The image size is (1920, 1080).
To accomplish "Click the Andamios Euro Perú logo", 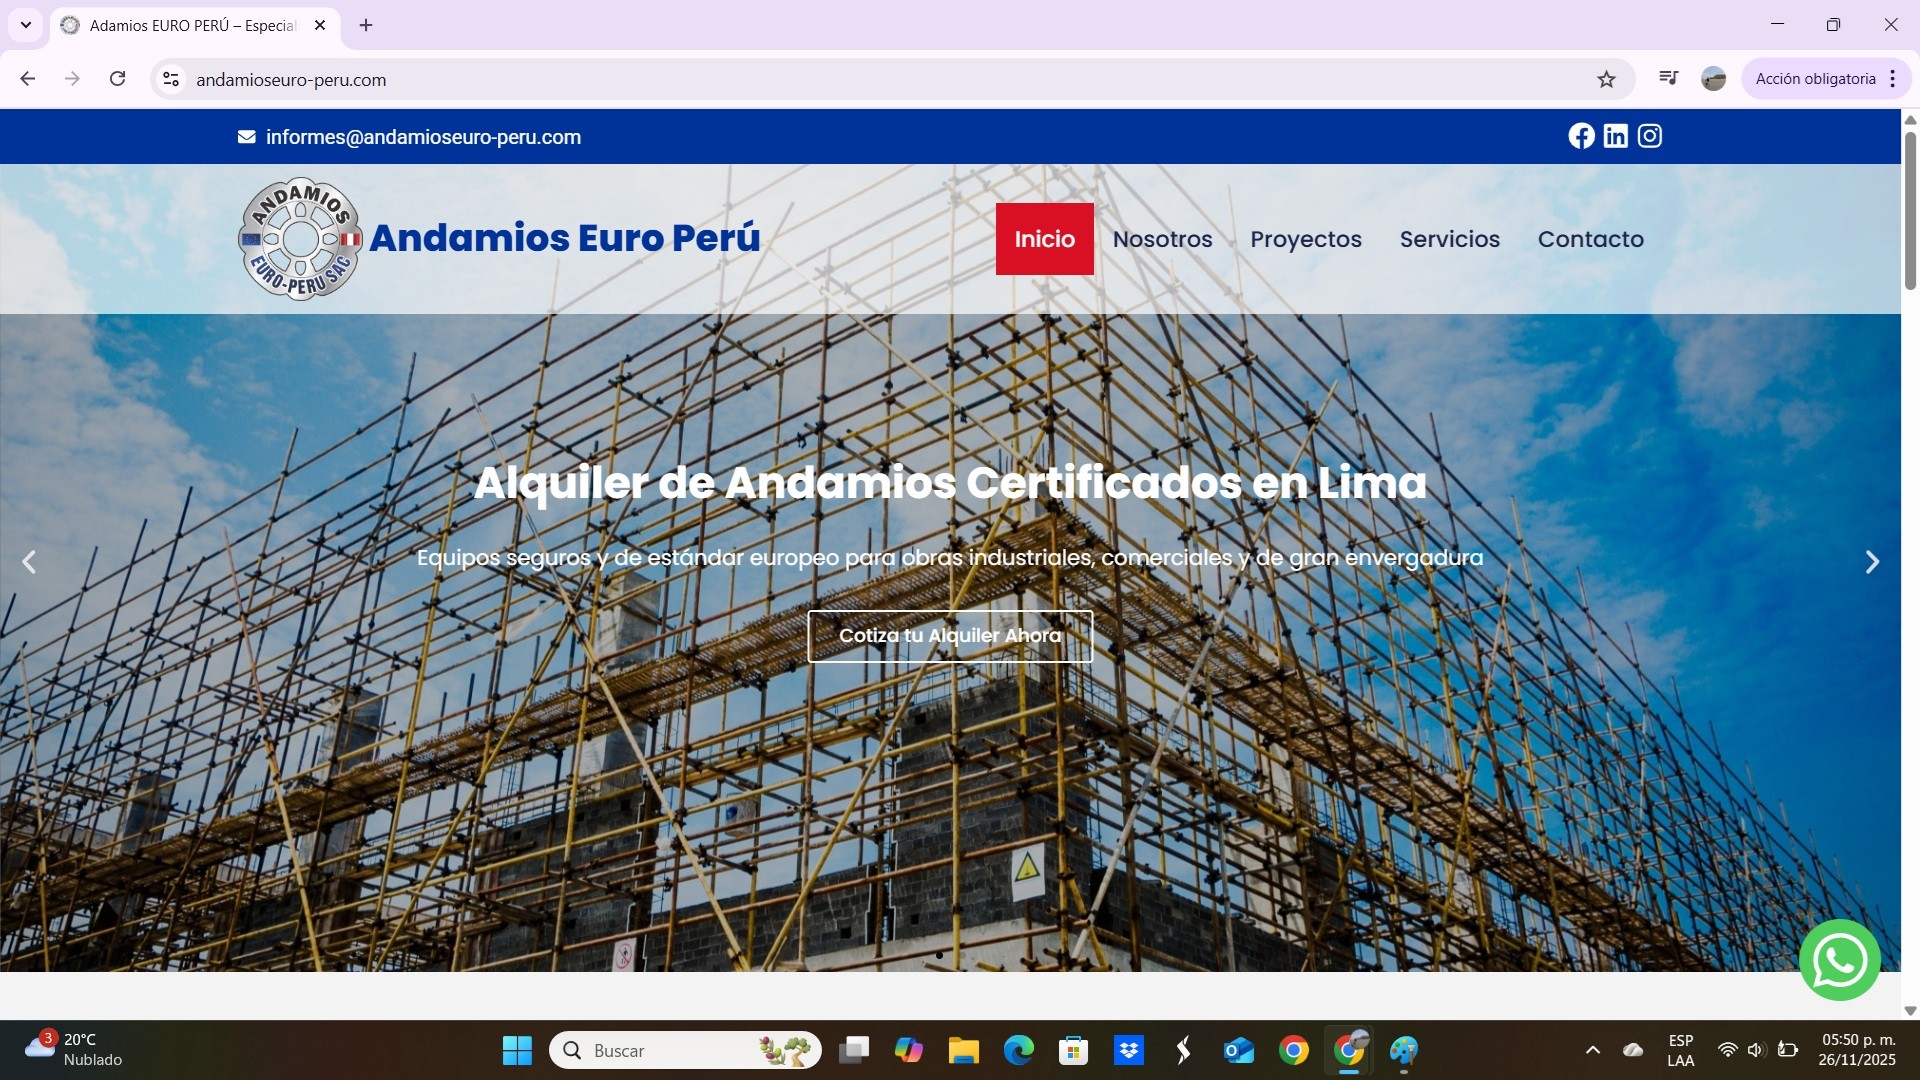I will click(299, 239).
